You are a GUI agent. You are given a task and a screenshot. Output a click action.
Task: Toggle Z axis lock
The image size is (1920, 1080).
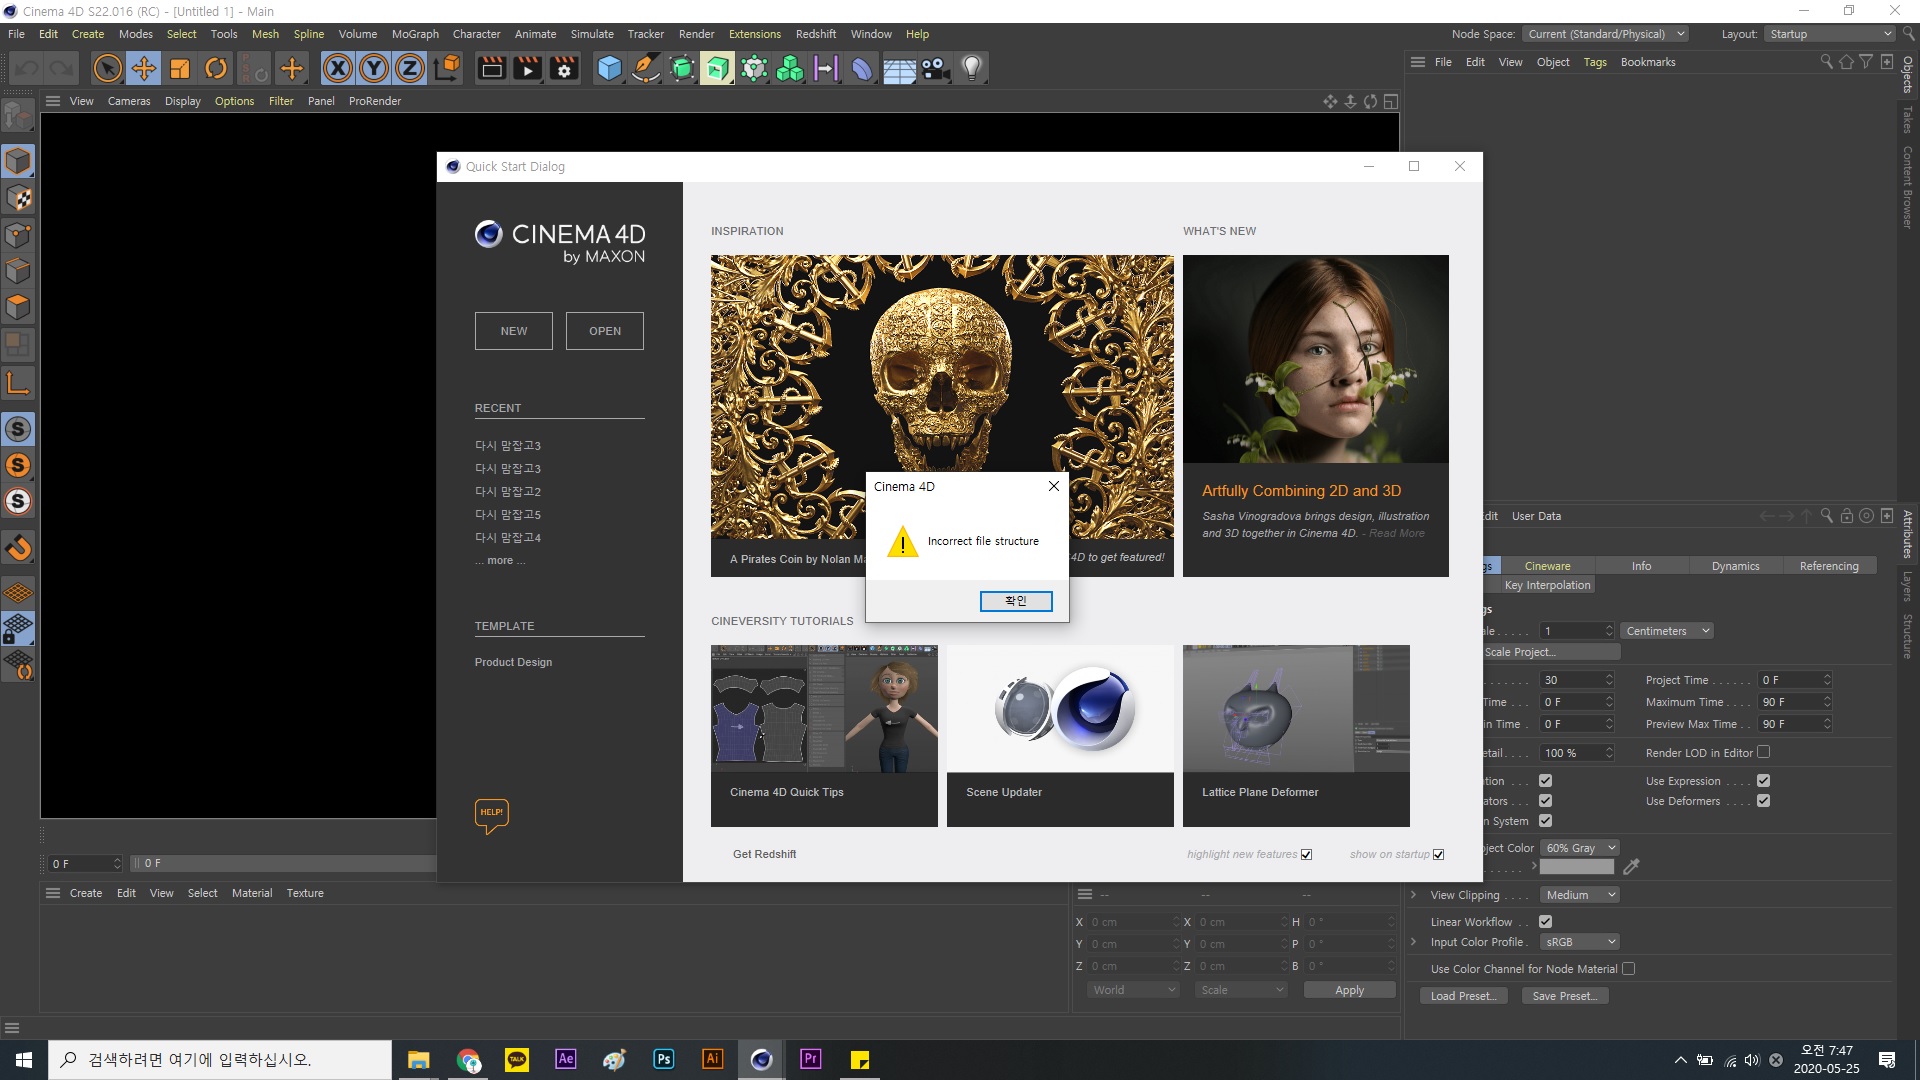tap(410, 68)
